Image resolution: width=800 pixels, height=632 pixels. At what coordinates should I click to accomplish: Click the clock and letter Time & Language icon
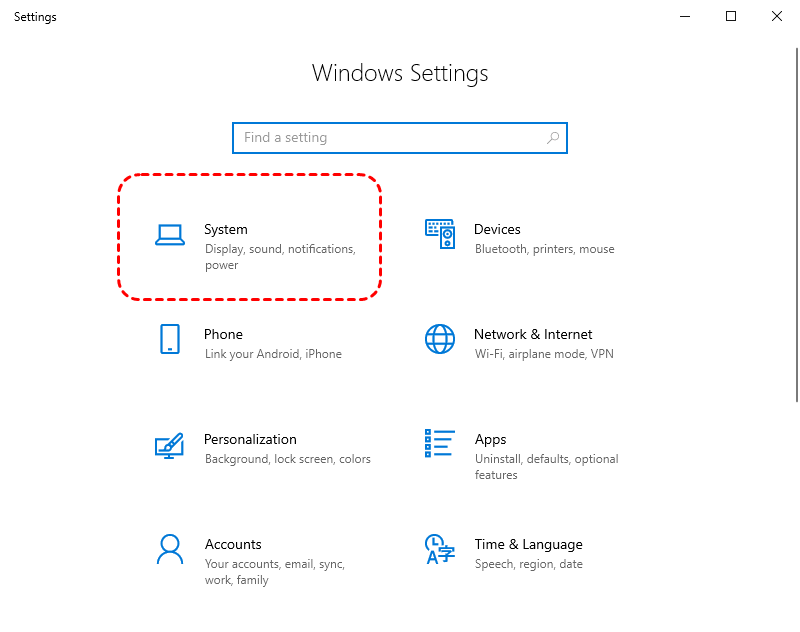coord(440,549)
